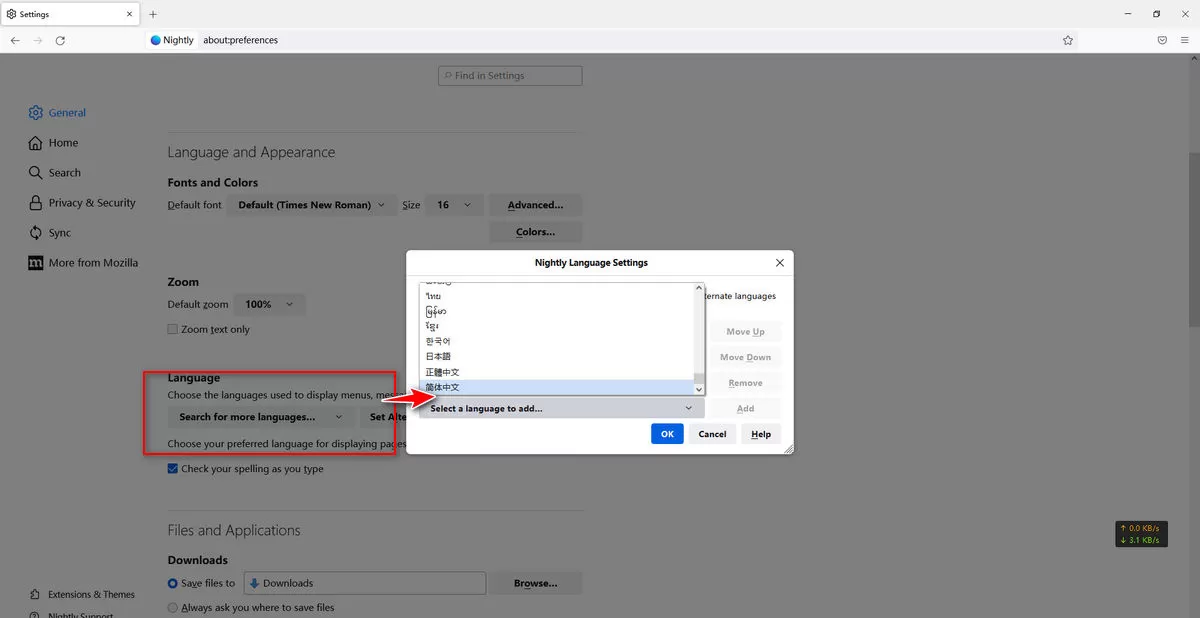Screen dimensions: 1200x618
Task: Toggle Zoom text only checkbox
Action: (173, 330)
